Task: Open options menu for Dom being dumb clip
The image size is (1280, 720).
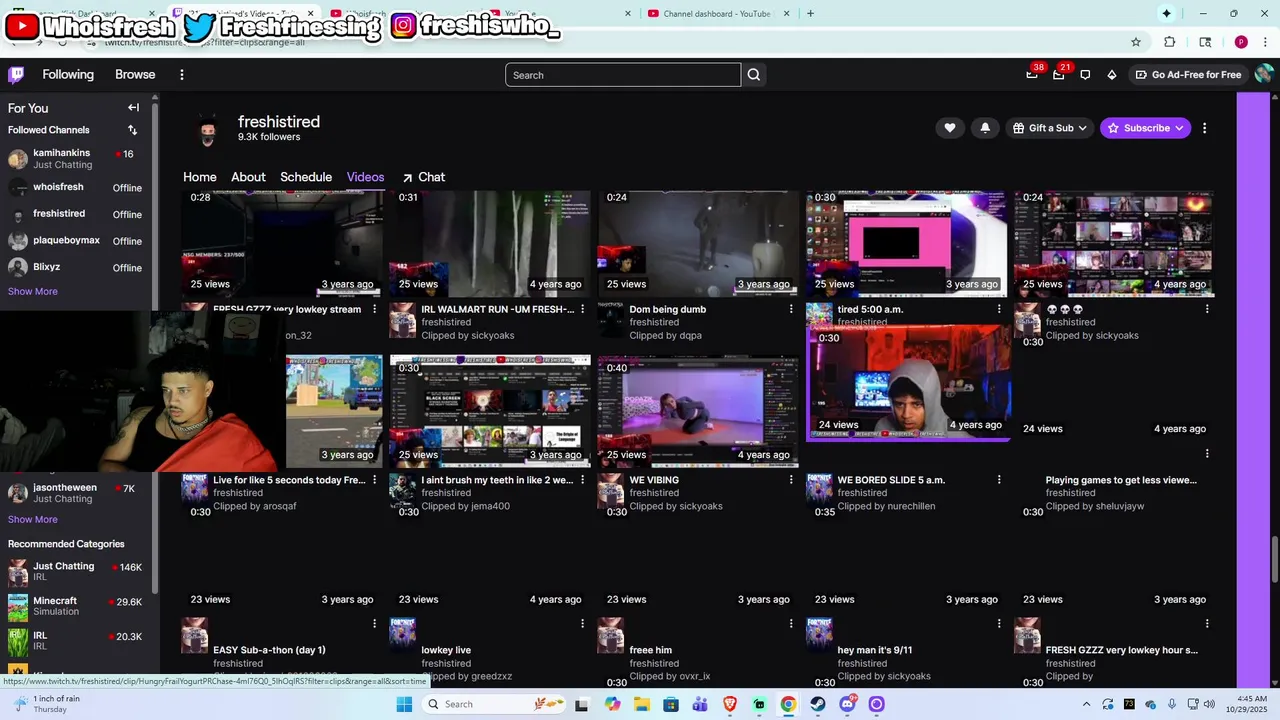Action: click(x=790, y=309)
